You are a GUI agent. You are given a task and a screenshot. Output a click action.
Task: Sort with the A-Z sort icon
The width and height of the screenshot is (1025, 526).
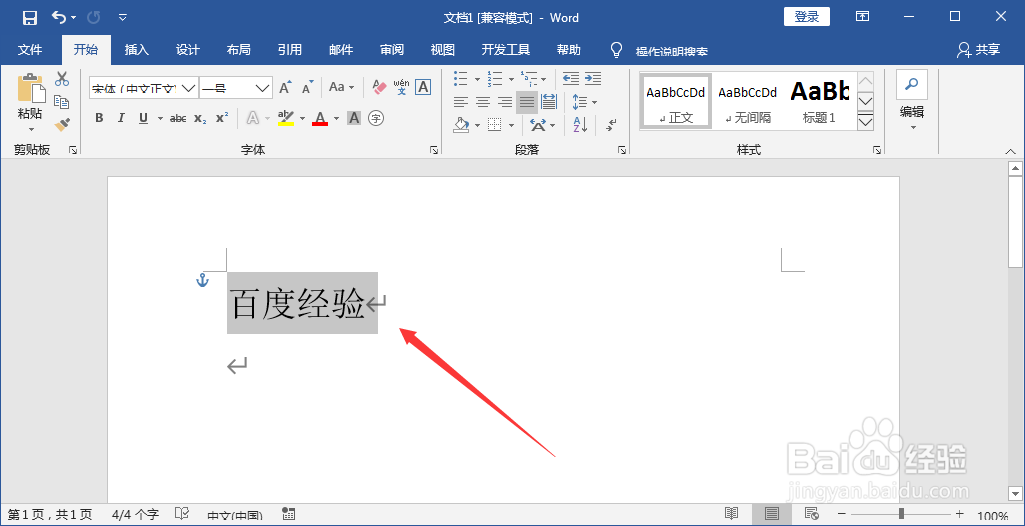(x=580, y=124)
